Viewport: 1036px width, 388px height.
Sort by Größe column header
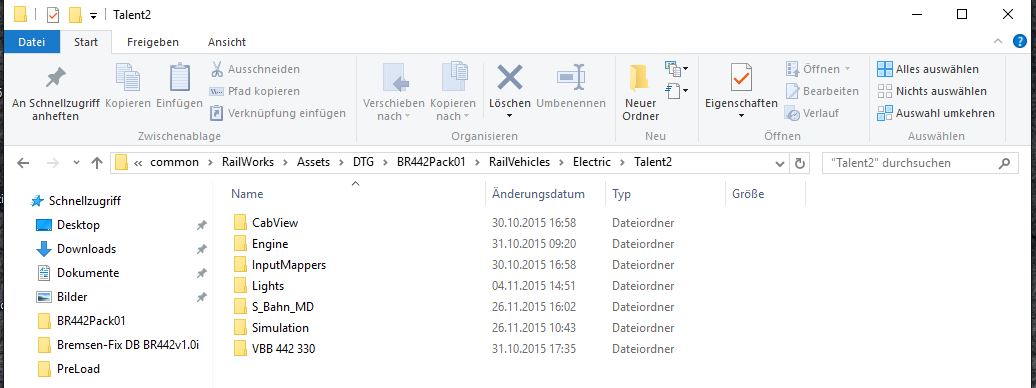click(x=748, y=194)
